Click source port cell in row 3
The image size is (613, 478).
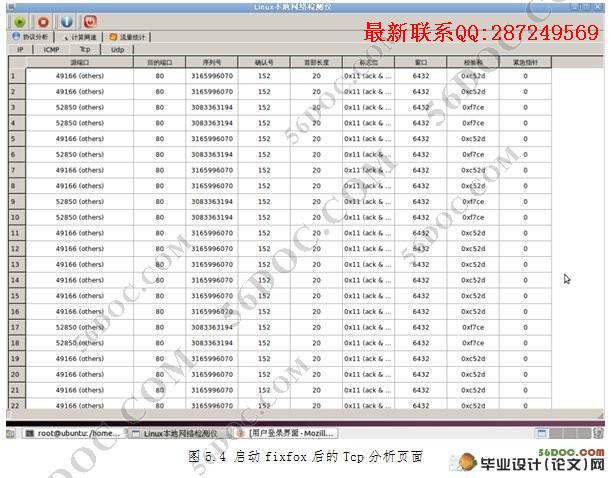pos(80,107)
